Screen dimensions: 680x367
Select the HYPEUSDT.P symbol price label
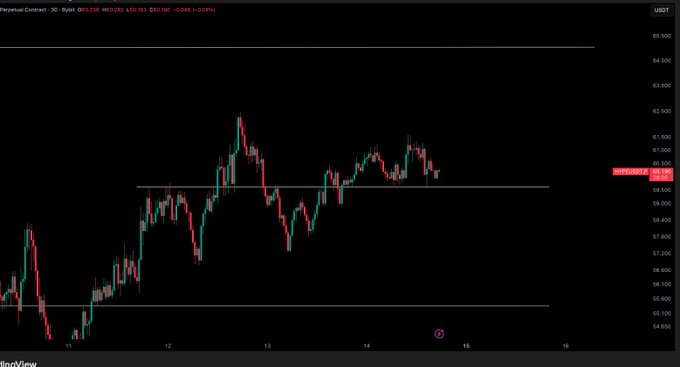(631, 172)
